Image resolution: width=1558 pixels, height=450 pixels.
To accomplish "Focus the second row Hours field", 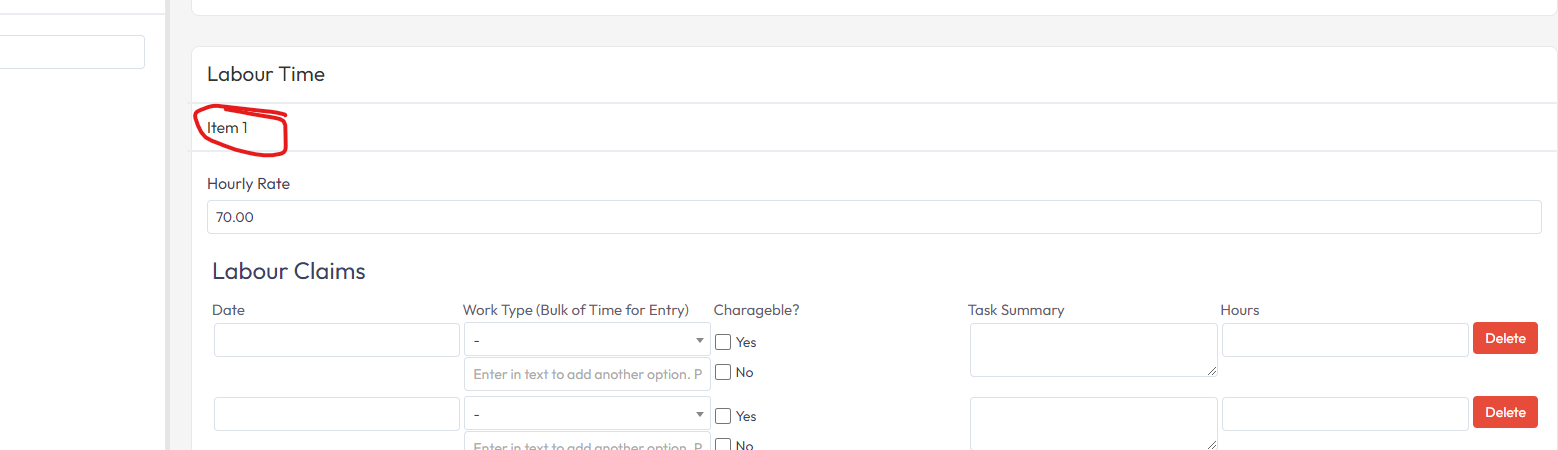I will (x=1344, y=414).
